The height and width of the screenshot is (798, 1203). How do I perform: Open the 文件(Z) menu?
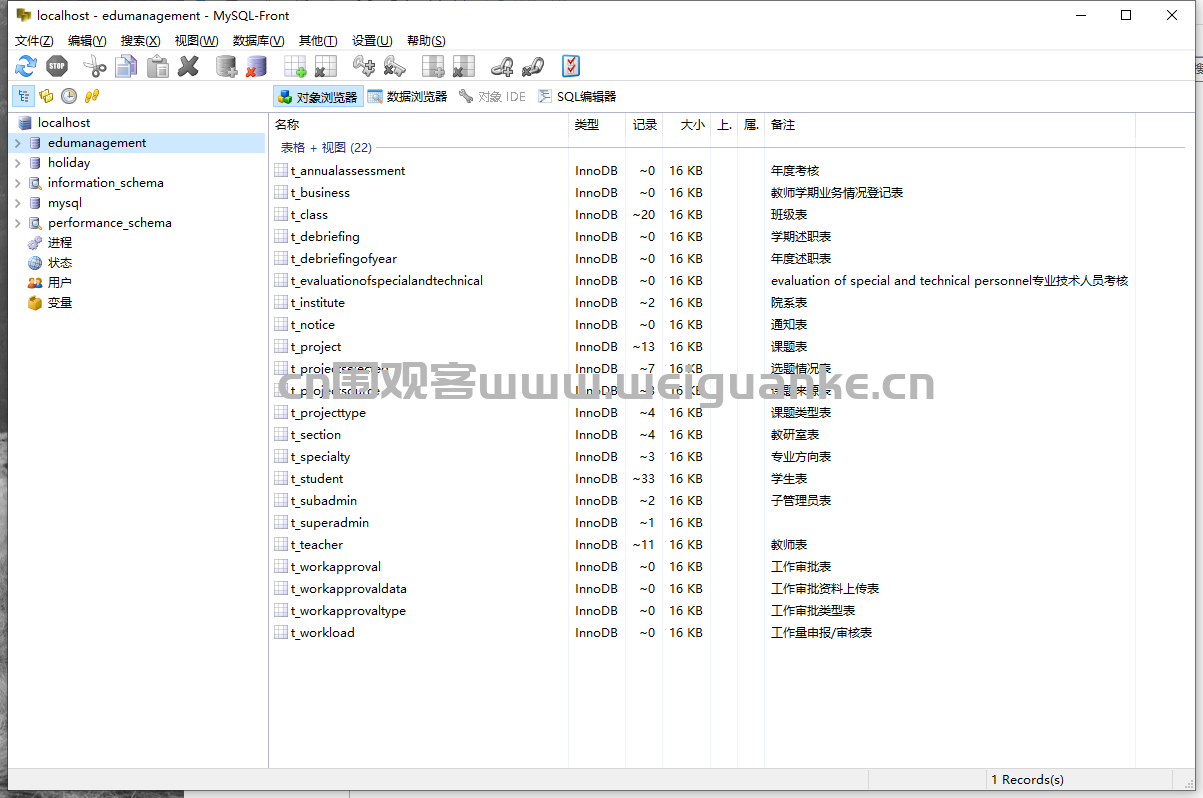pos(34,41)
